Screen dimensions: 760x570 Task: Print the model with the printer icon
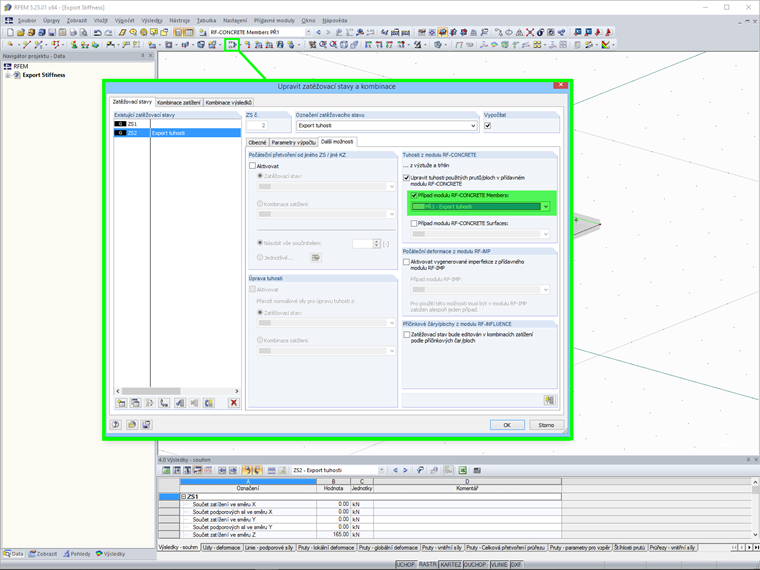tap(73, 32)
